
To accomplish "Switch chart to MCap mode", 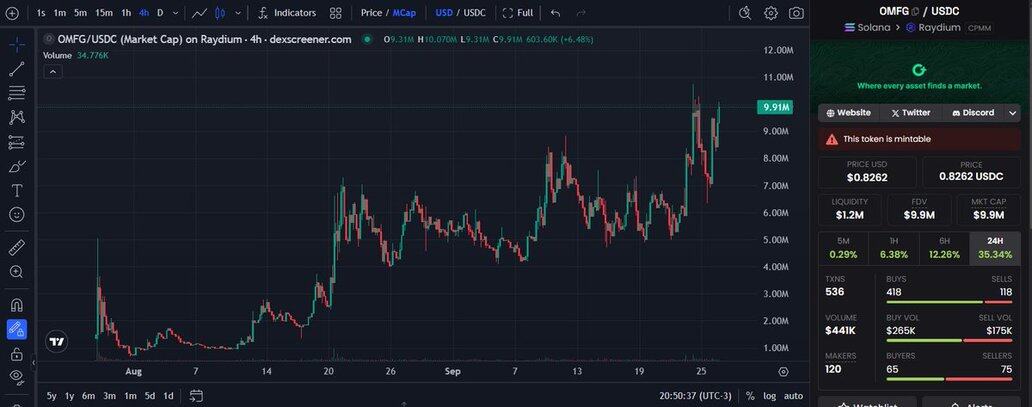I will tap(404, 13).
